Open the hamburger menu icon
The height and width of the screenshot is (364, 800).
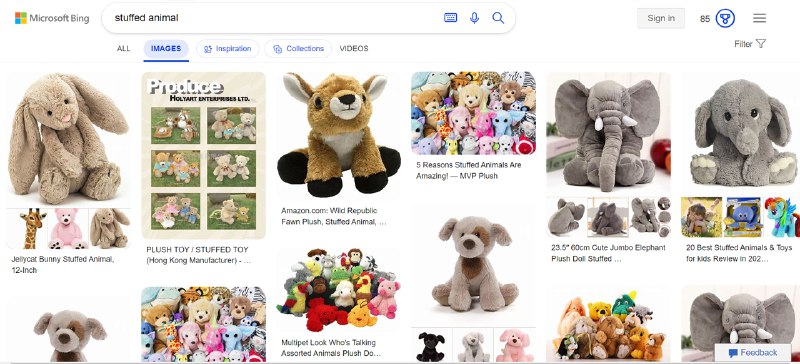click(759, 18)
